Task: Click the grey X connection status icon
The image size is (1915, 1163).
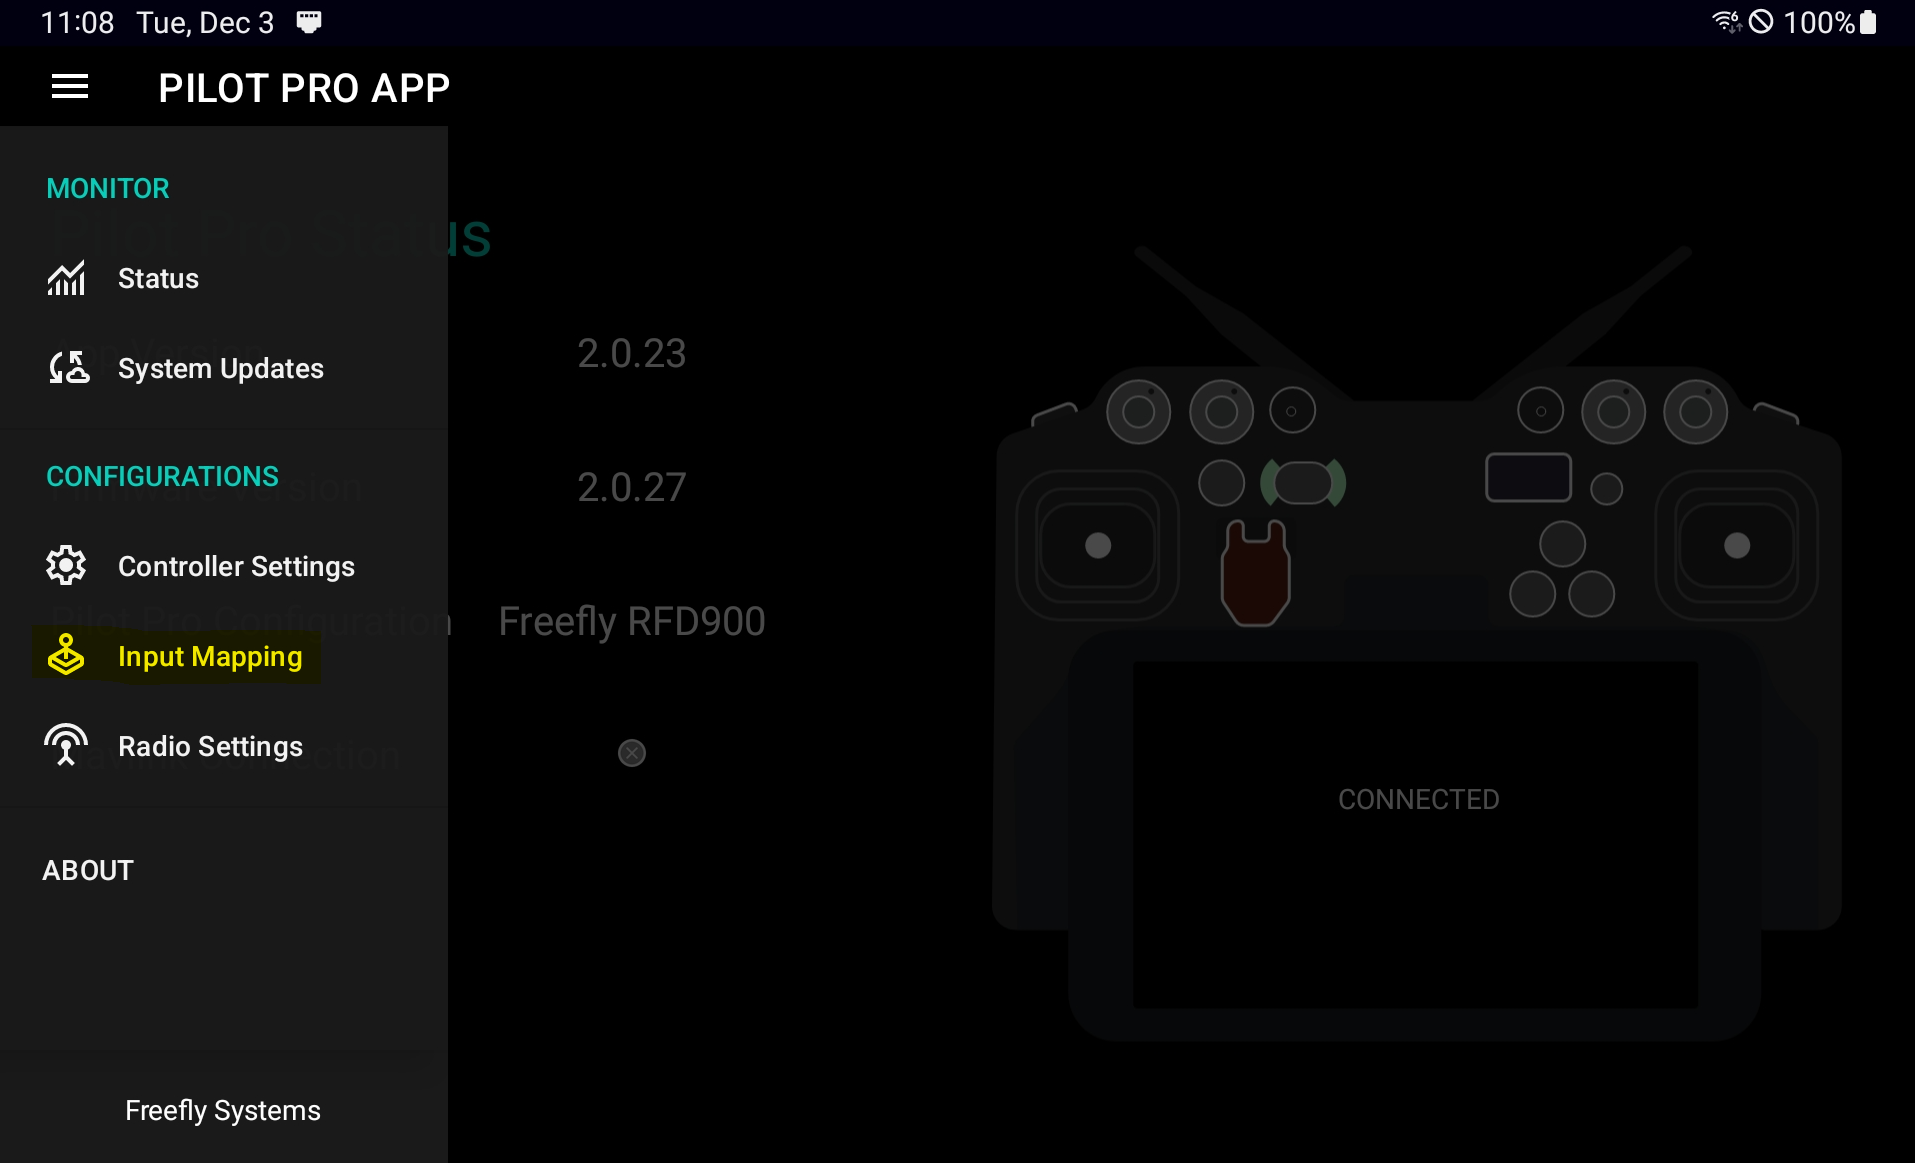Action: tap(632, 753)
